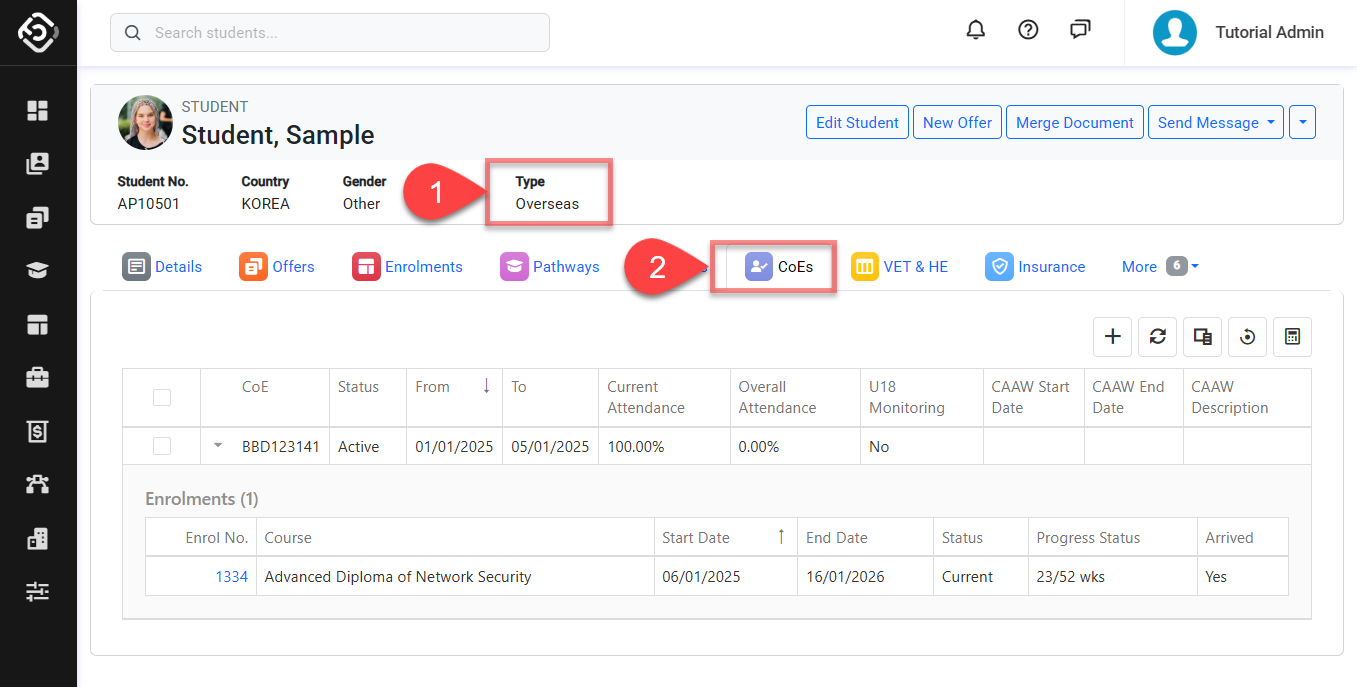Open the Send Message dropdown
This screenshot has width=1357, height=687.
coord(1215,122)
